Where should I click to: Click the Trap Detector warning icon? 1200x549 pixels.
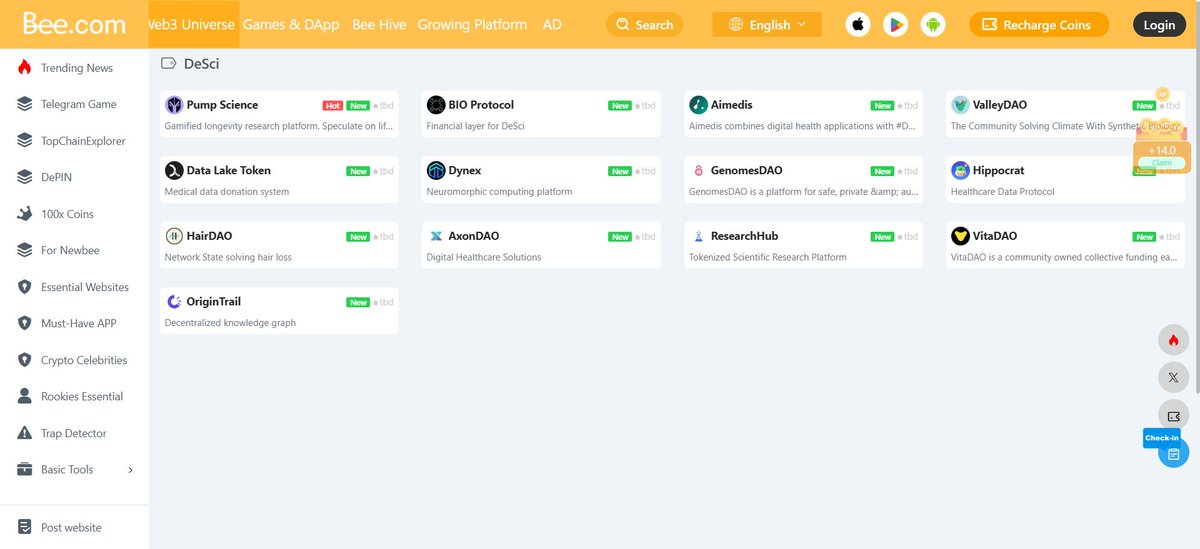(x=25, y=433)
